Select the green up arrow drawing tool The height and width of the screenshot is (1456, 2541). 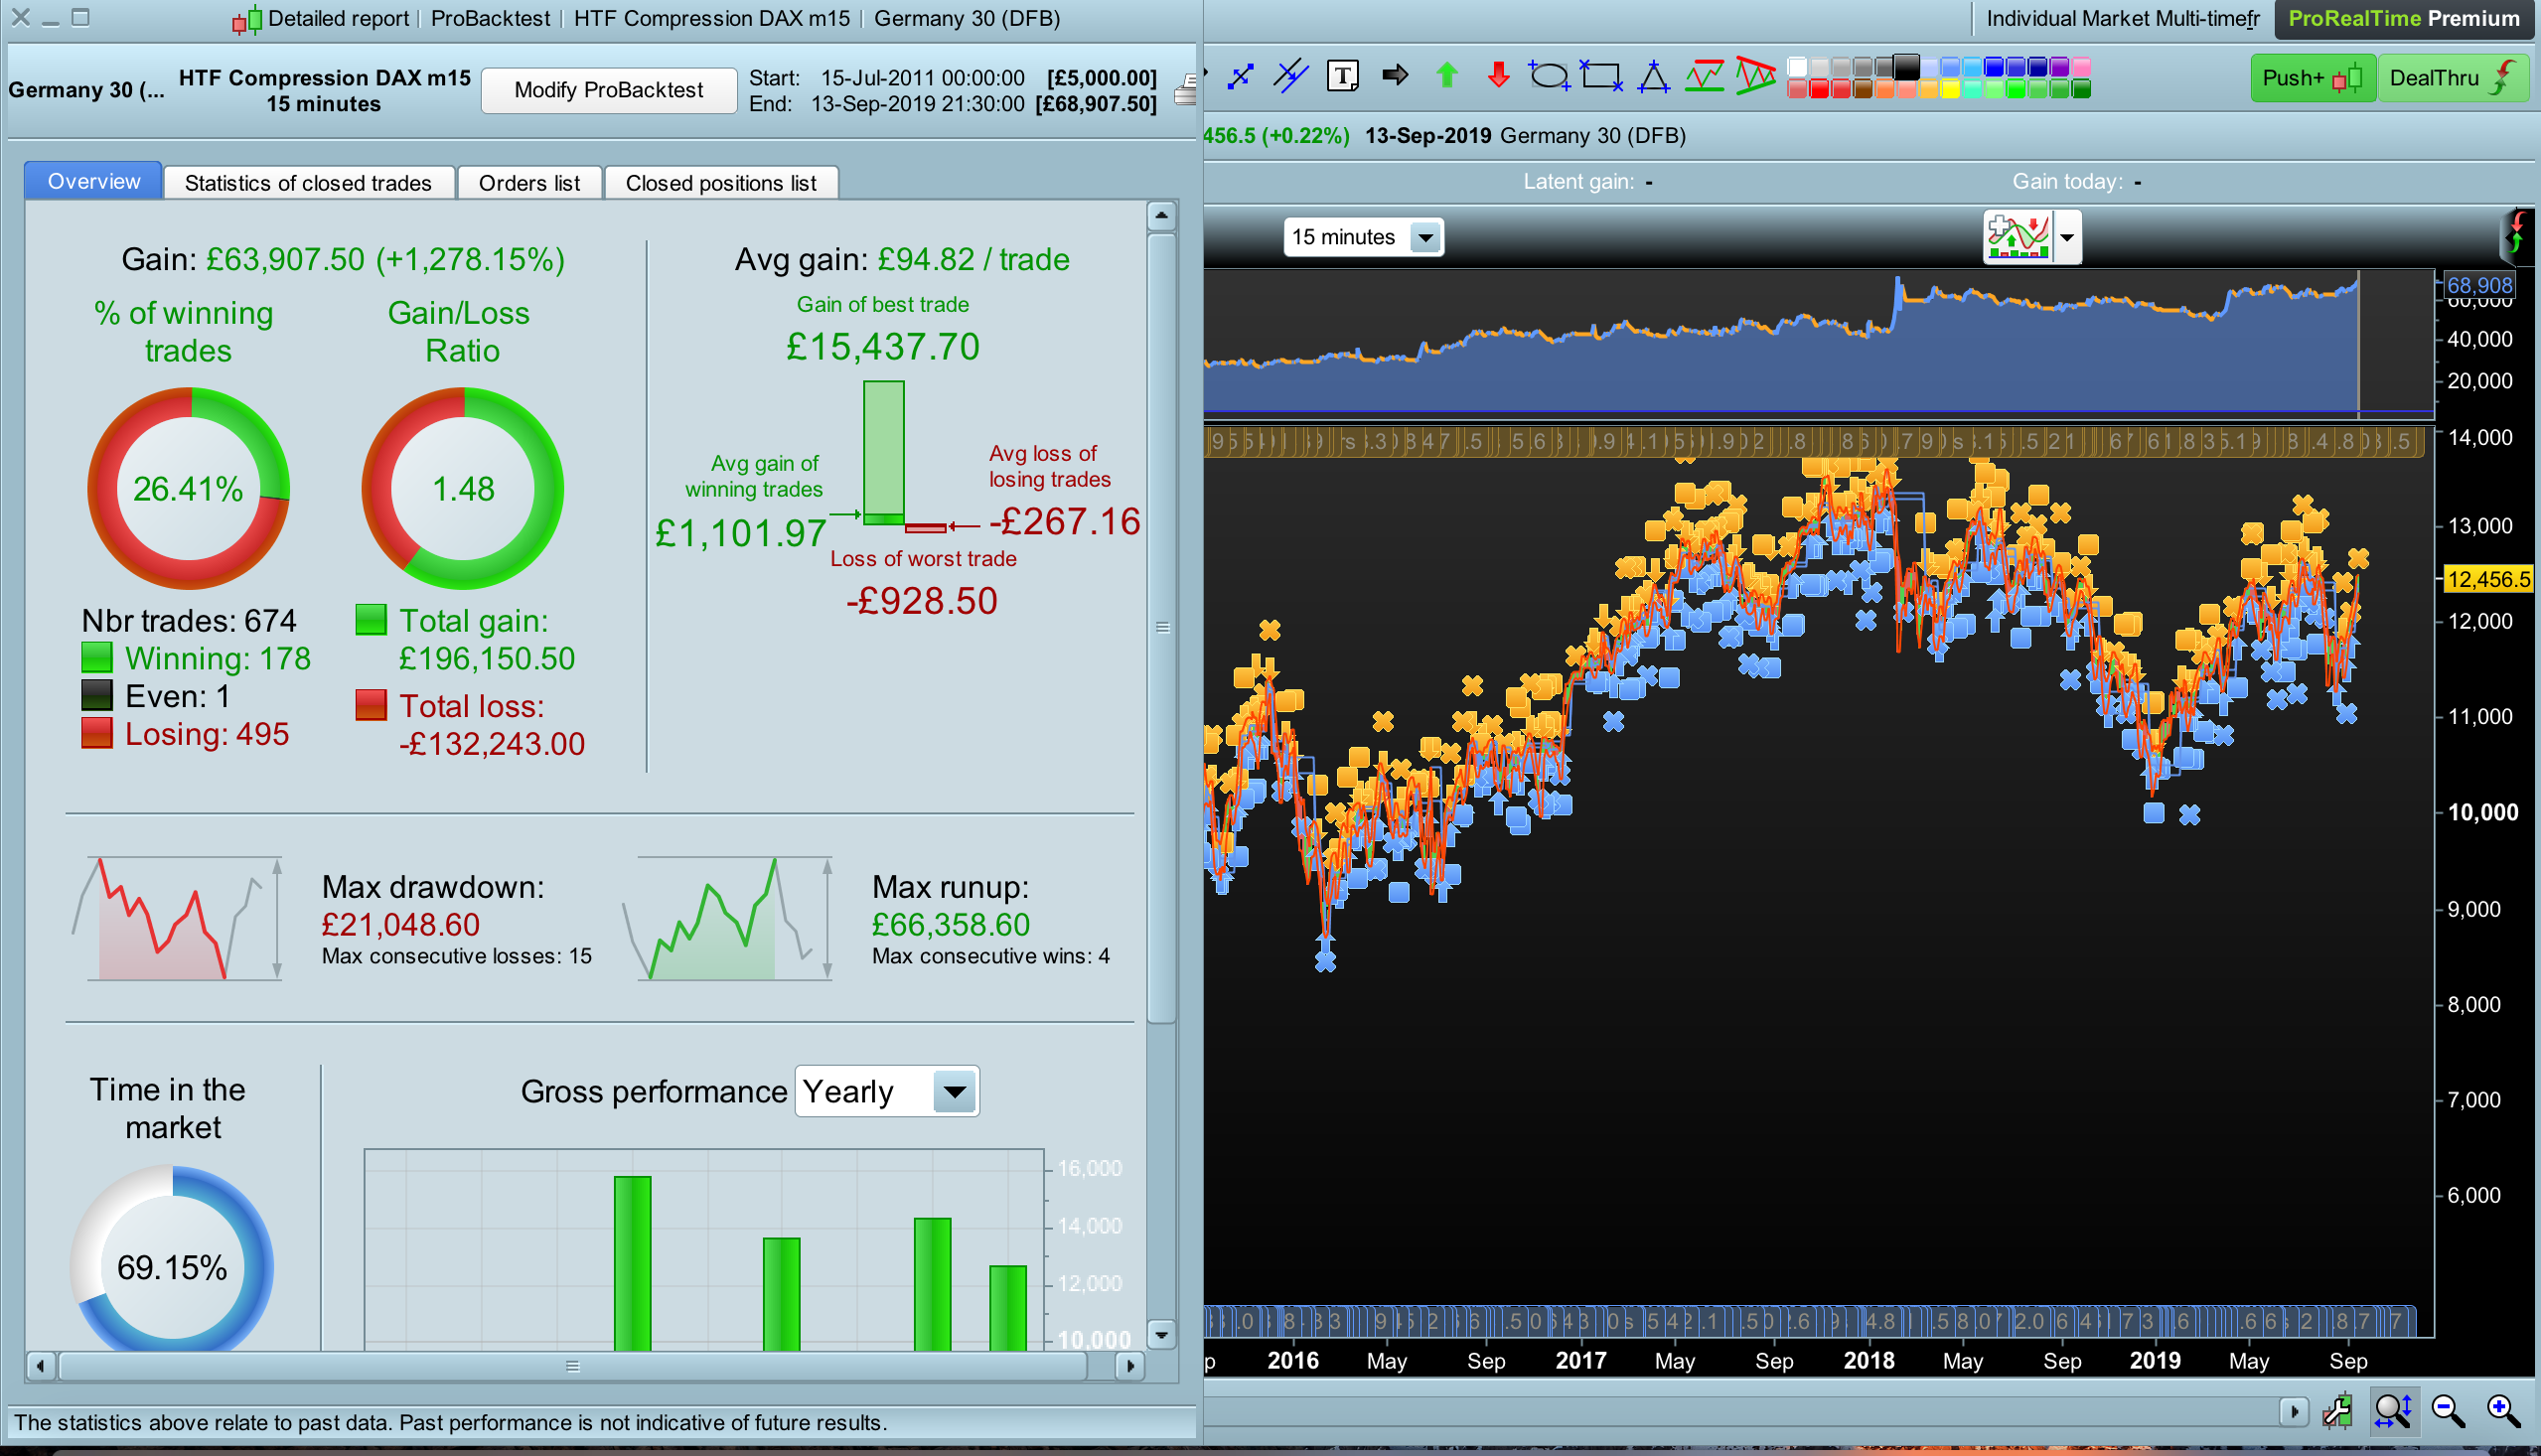[1446, 76]
